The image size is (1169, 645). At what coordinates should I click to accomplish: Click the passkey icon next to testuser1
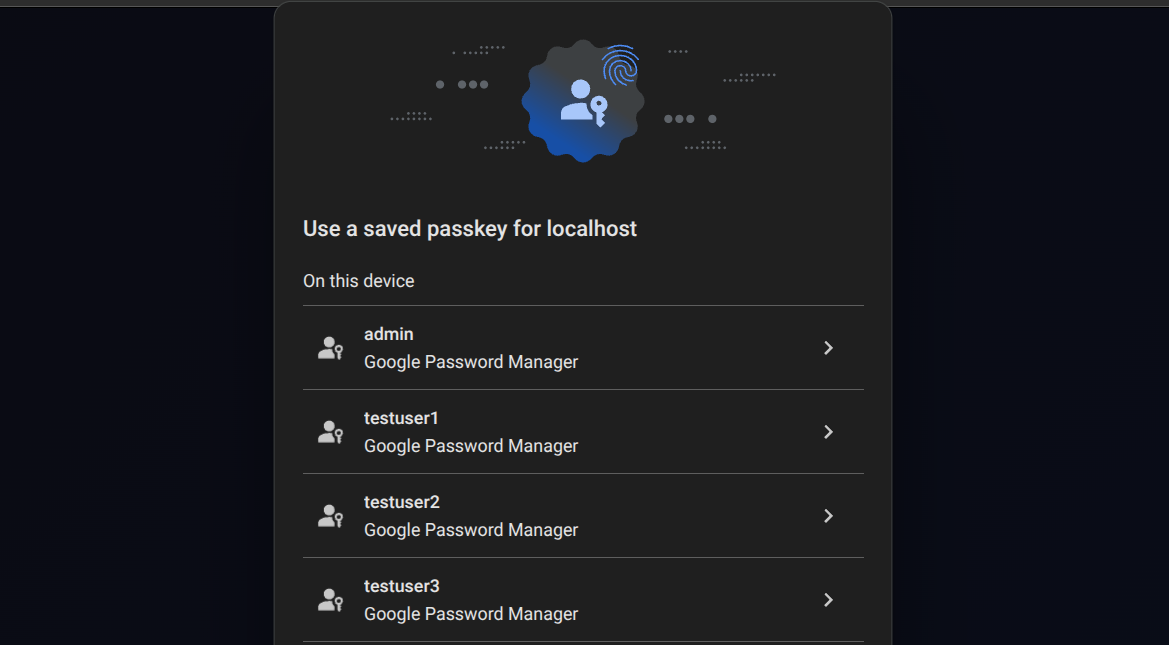click(330, 431)
